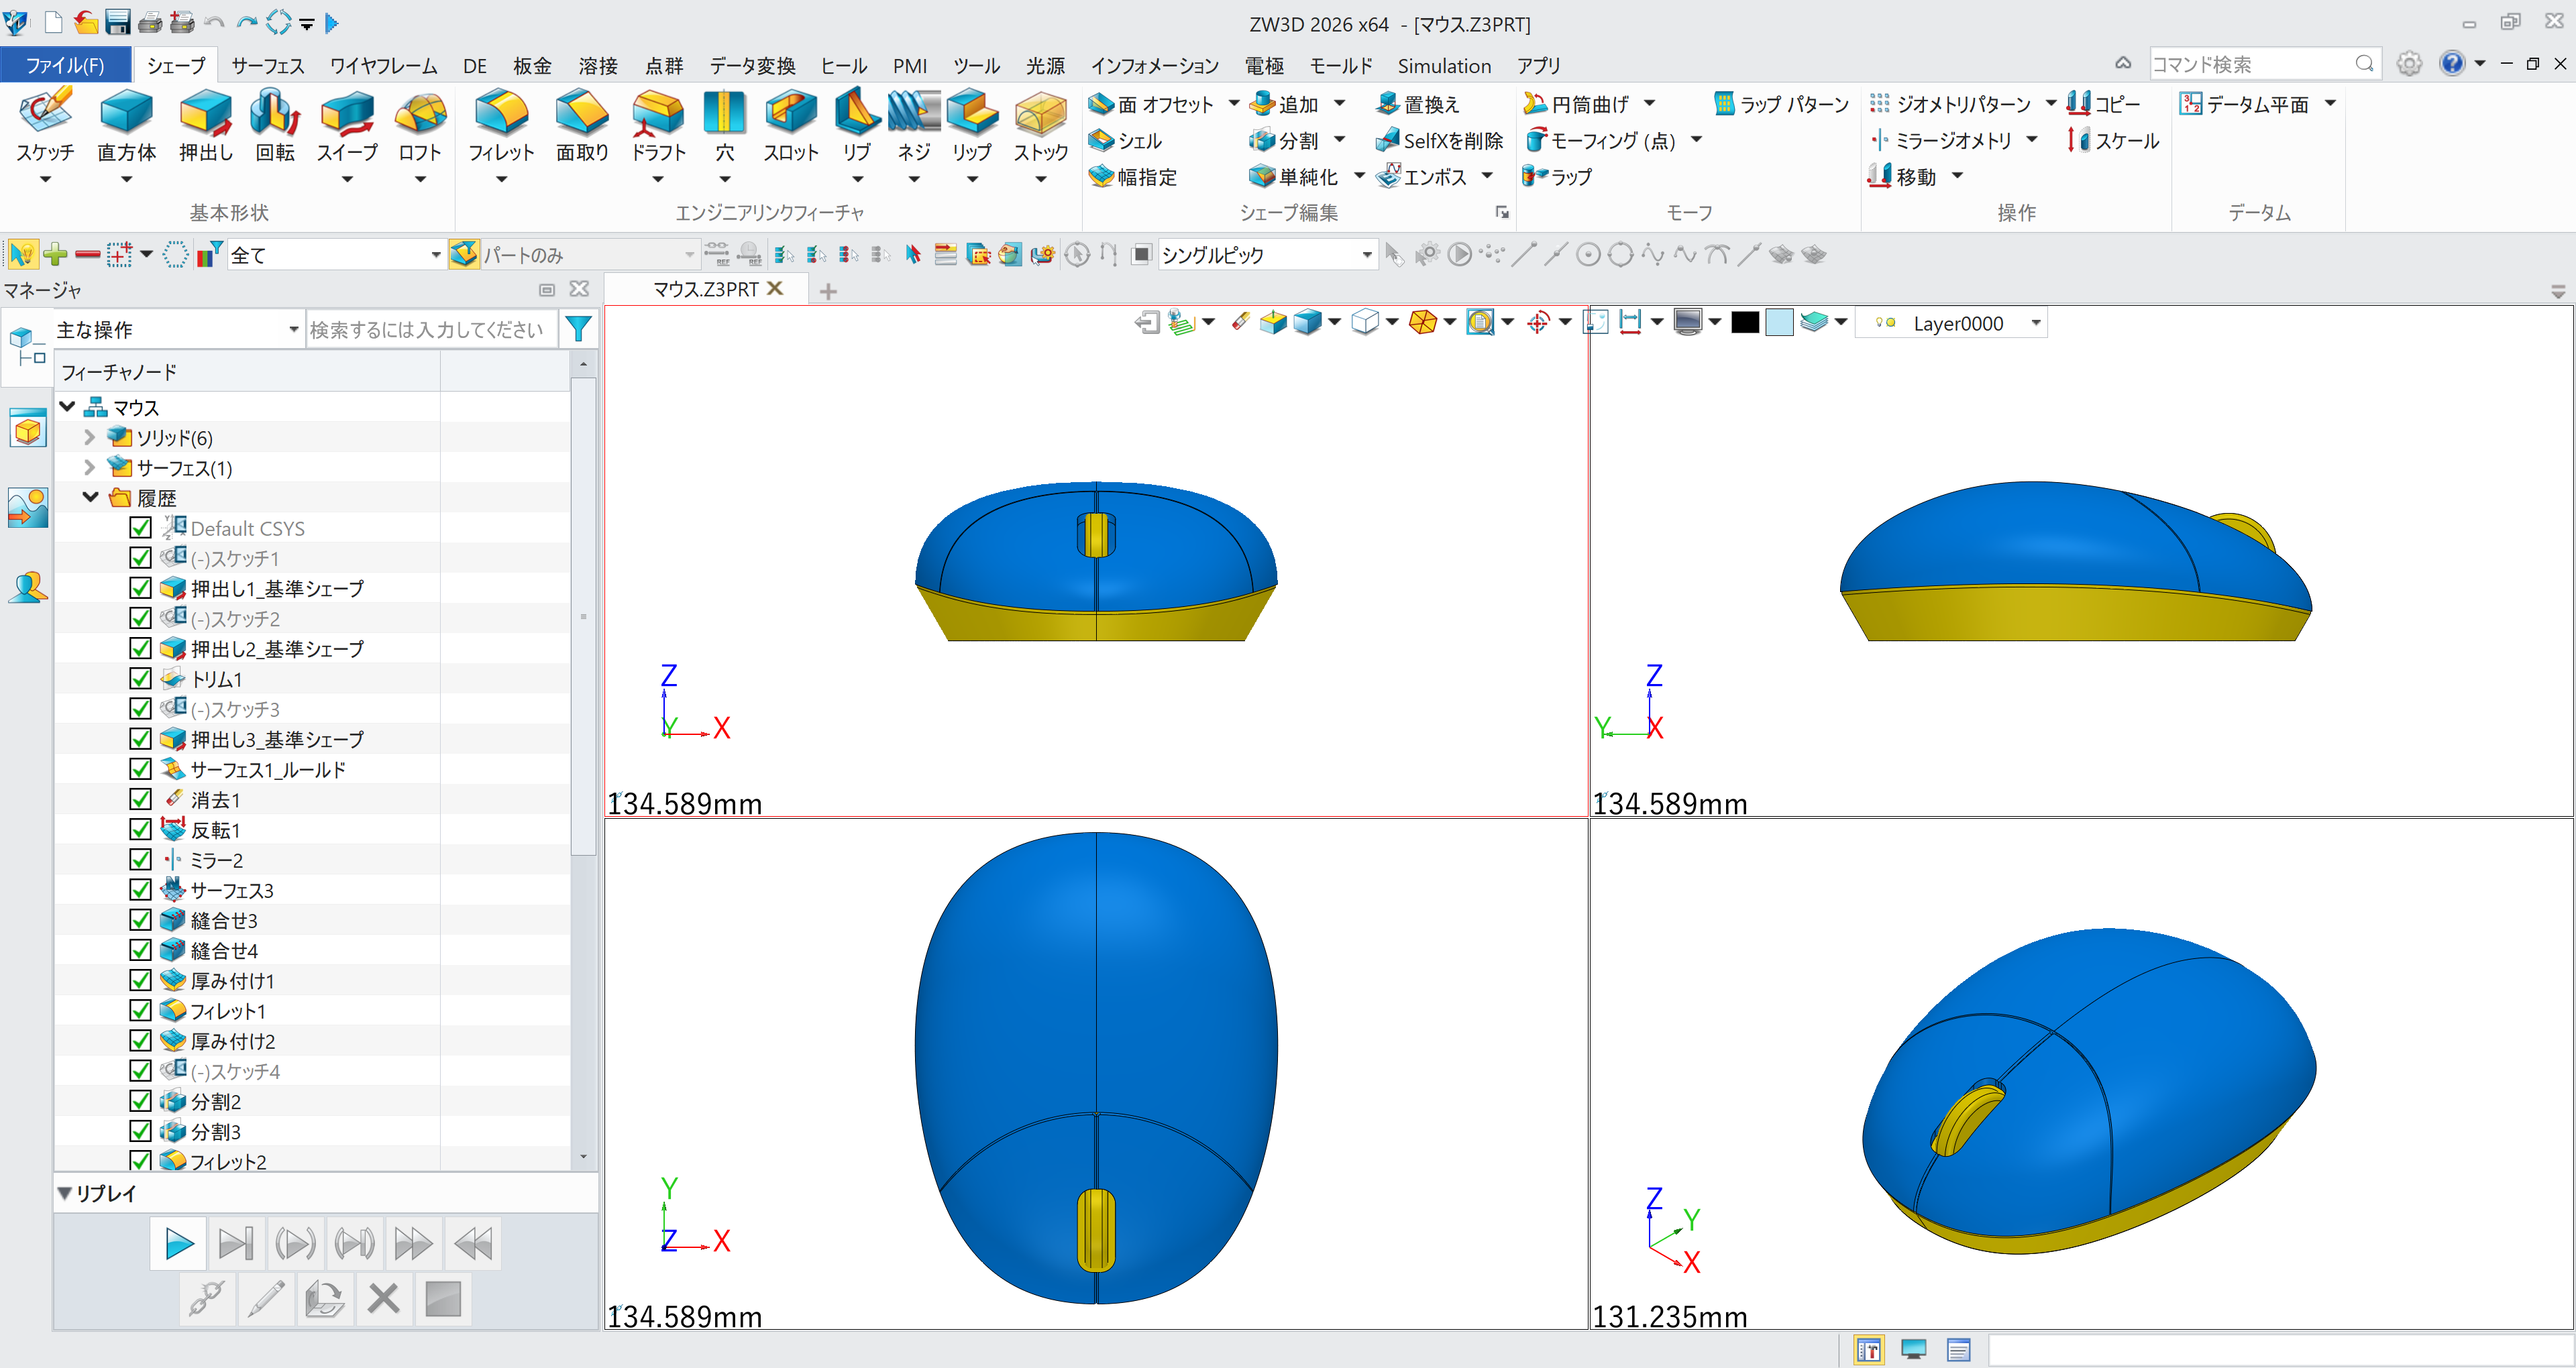Toggle the 押出し1_基準シェープ checkbox
This screenshot has width=2576, height=1368.
tap(141, 588)
